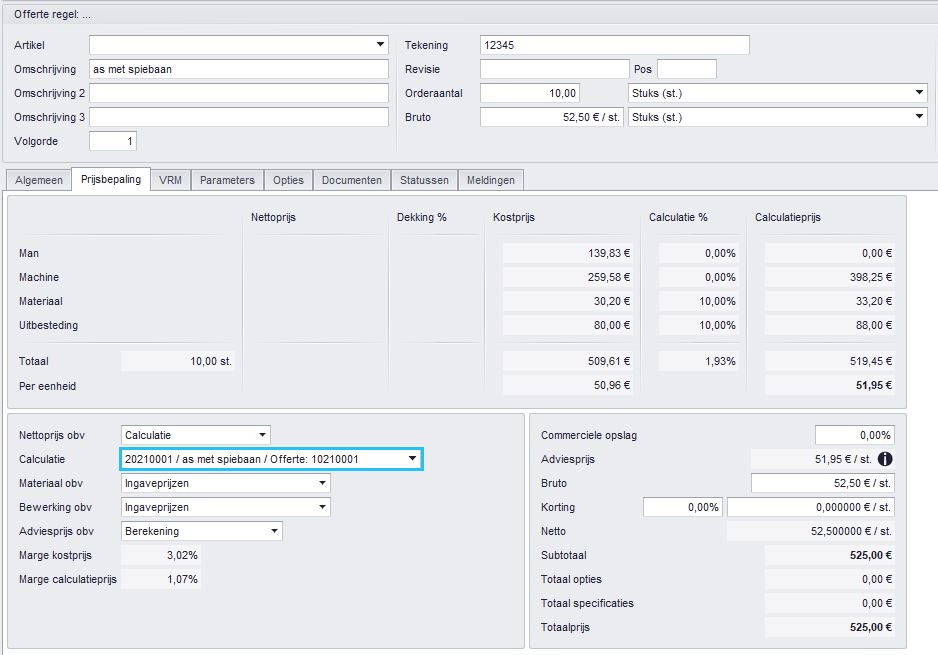Click the Omschrijving input field
The height and width of the screenshot is (655, 938).
[x=239, y=69]
